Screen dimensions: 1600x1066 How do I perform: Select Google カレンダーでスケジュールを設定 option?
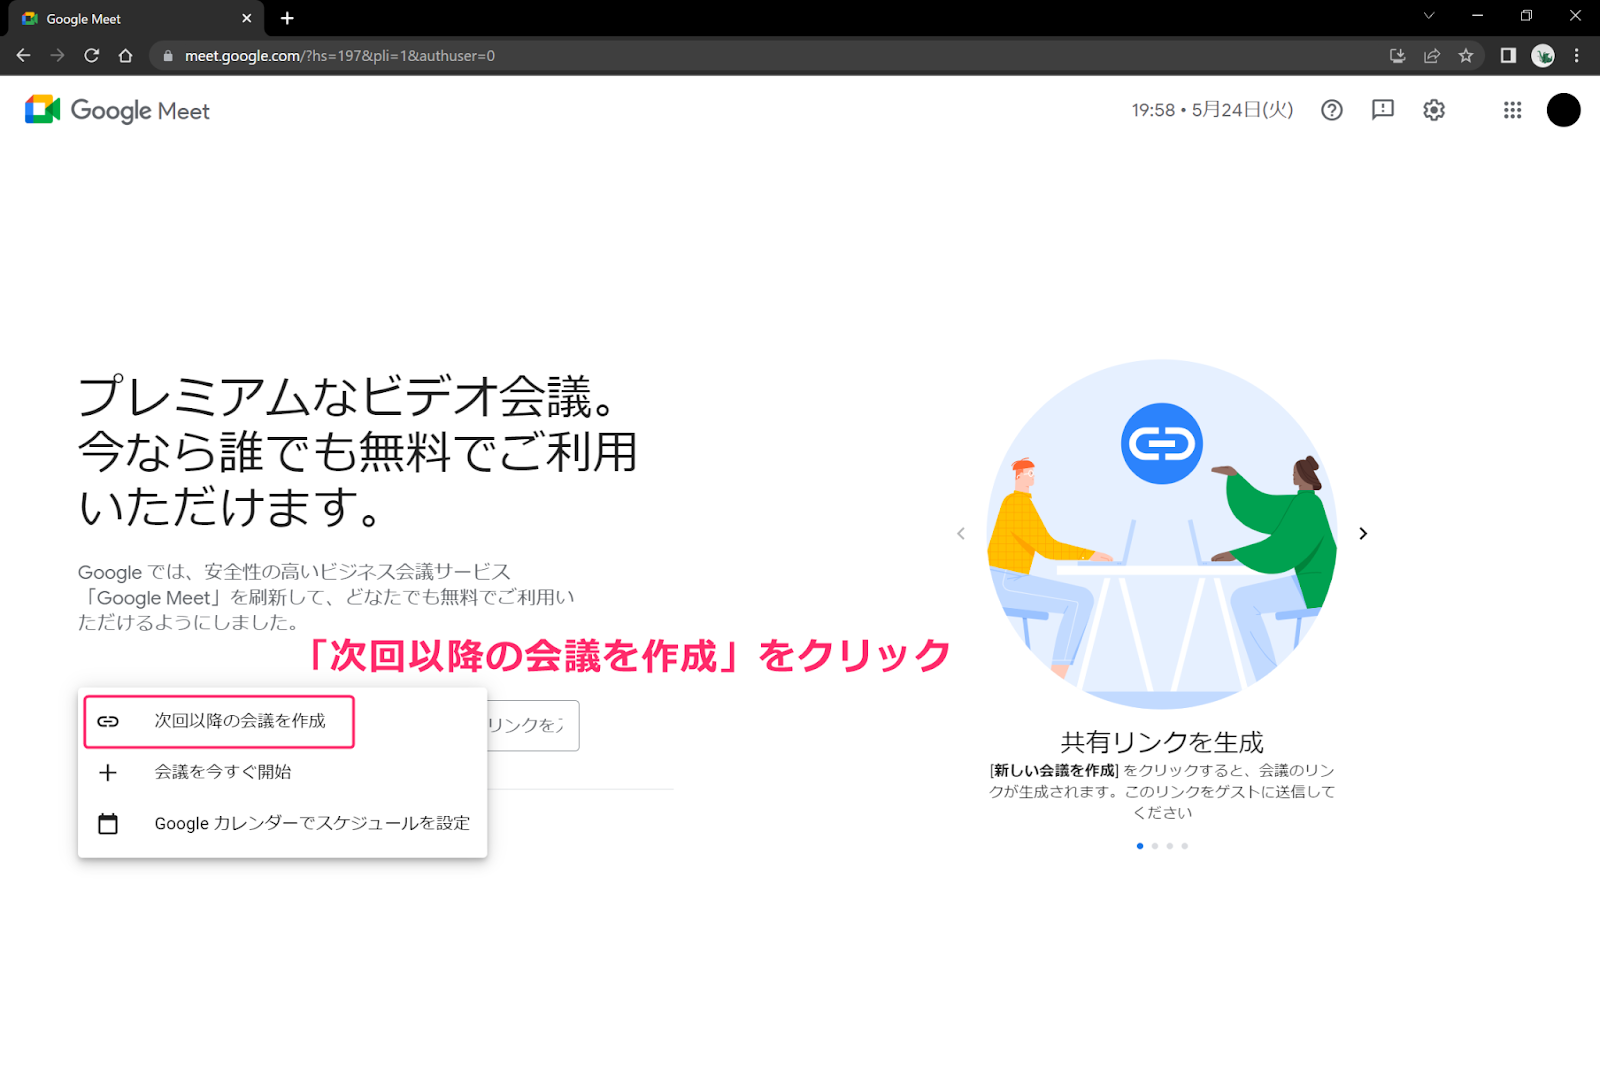(282, 823)
